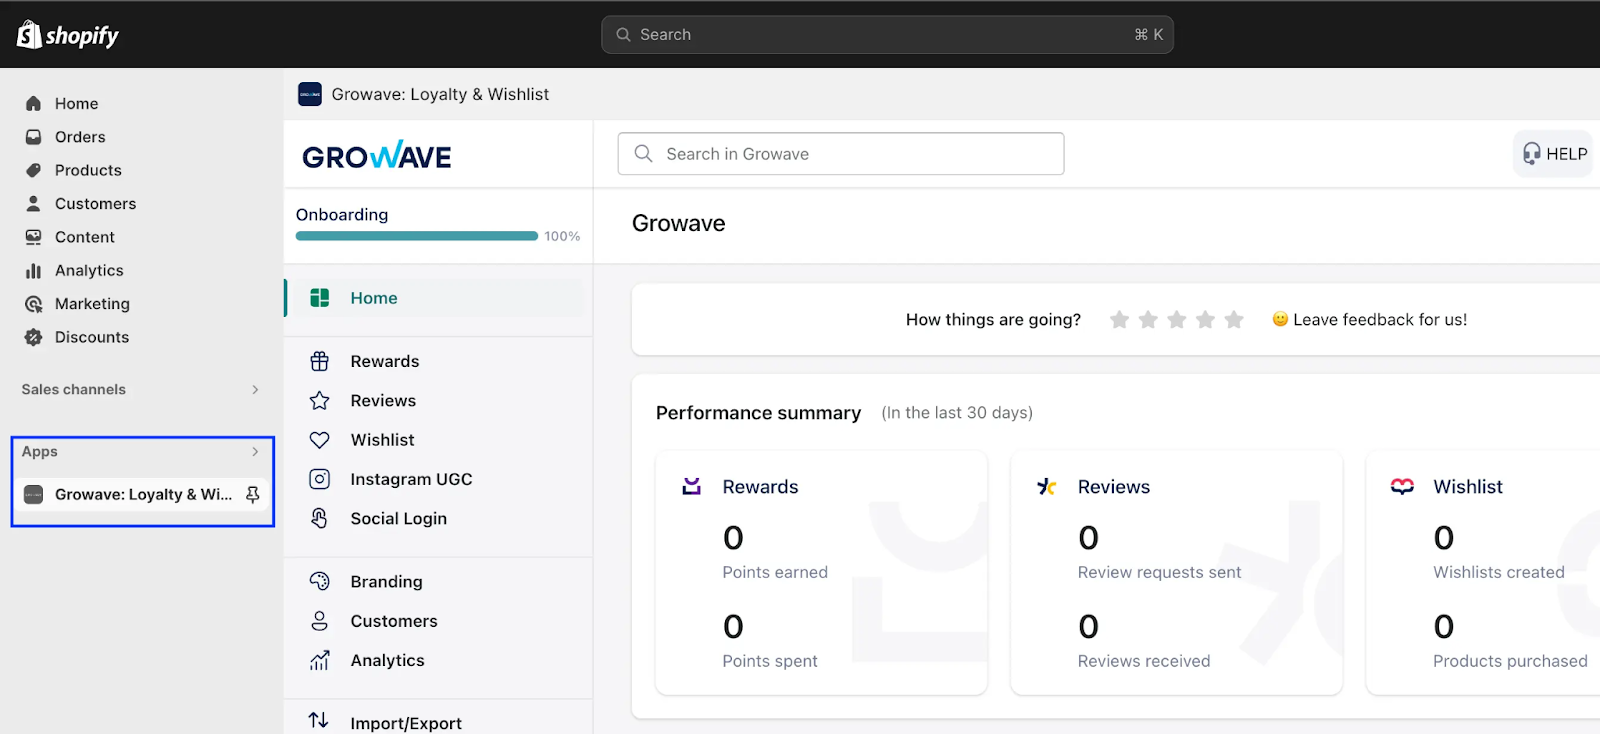1600x734 pixels.
Task: Click the Search in Growave field
Action: (841, 154)
